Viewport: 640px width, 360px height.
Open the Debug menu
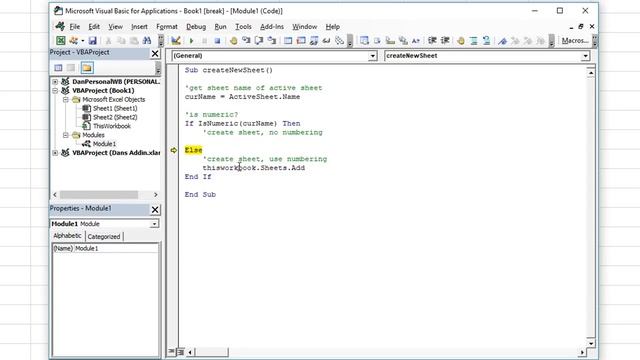[x=196, y=27]
